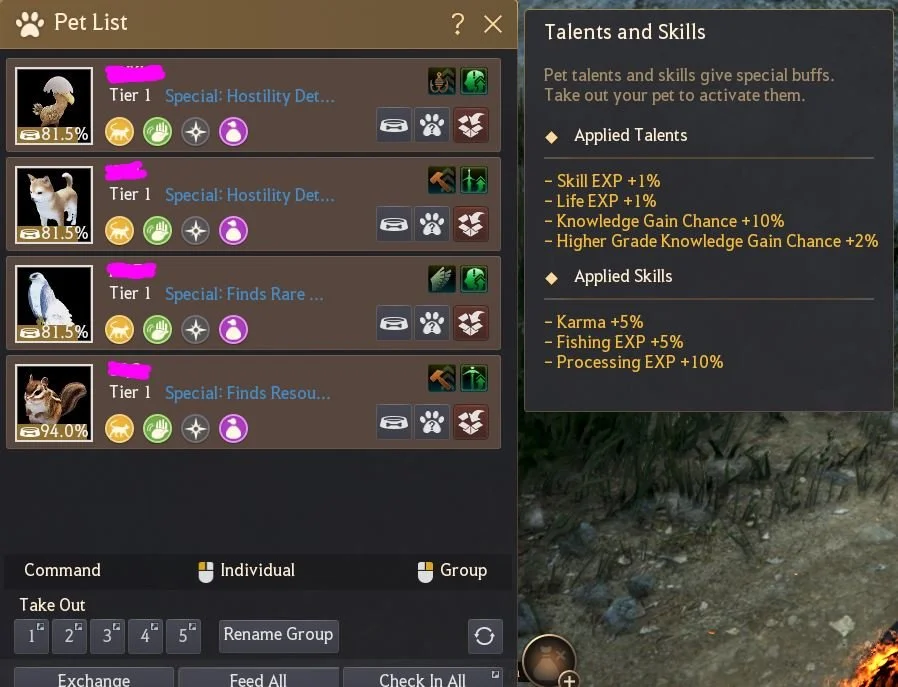Click the paw info icon for the Shiba dog
Image resolution: width=898 pixels, height=687 pixels.
[432, 224]
